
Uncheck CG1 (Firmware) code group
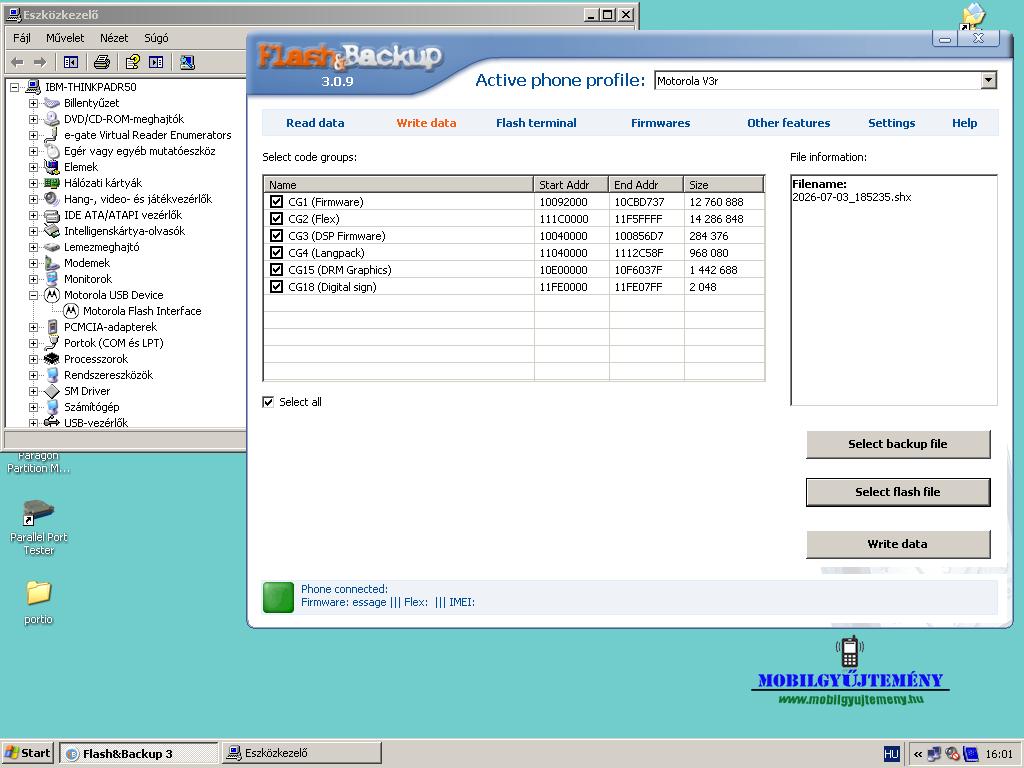(276, 202)
